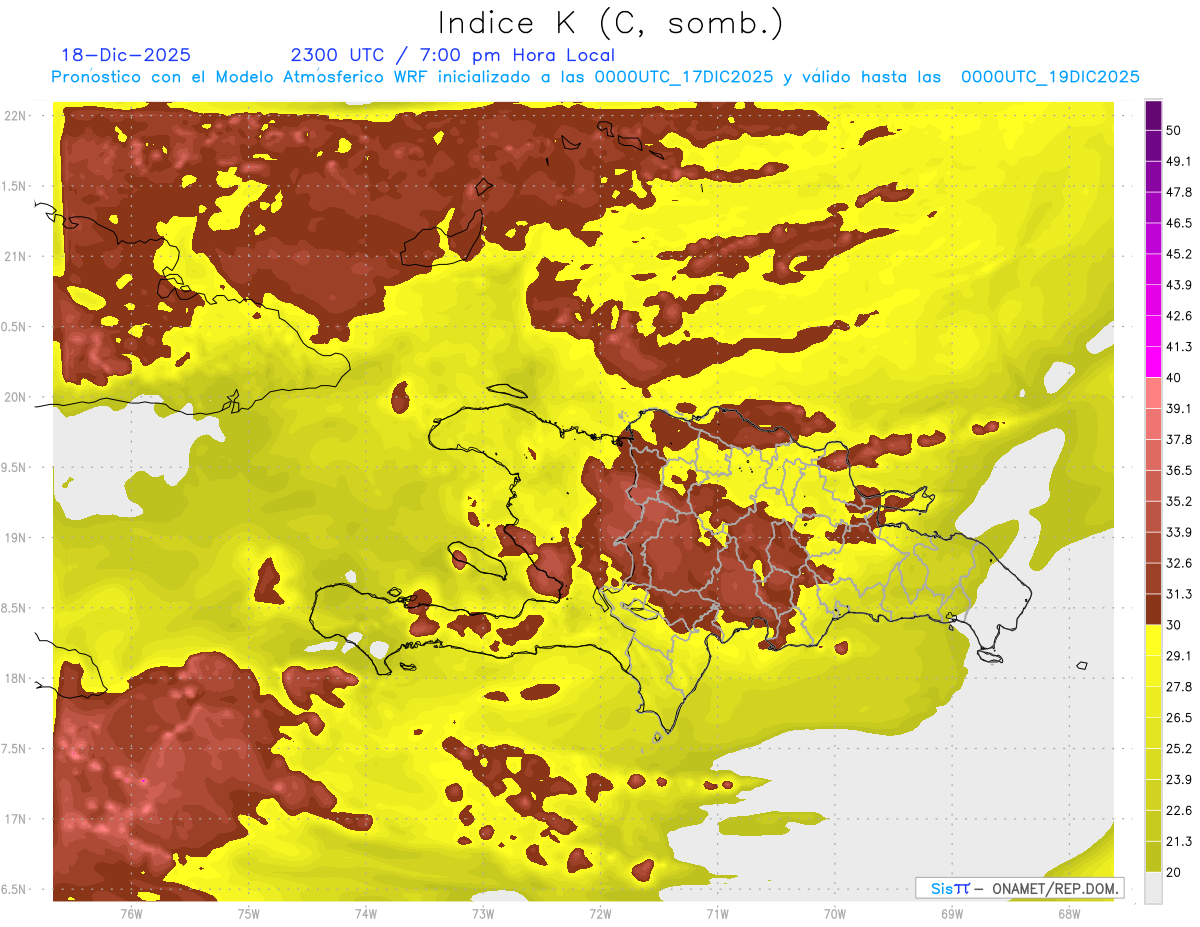Click the colorbar value '31.3'
This screenshot has height=927, width=1200.
click(x=1179, y=594)
